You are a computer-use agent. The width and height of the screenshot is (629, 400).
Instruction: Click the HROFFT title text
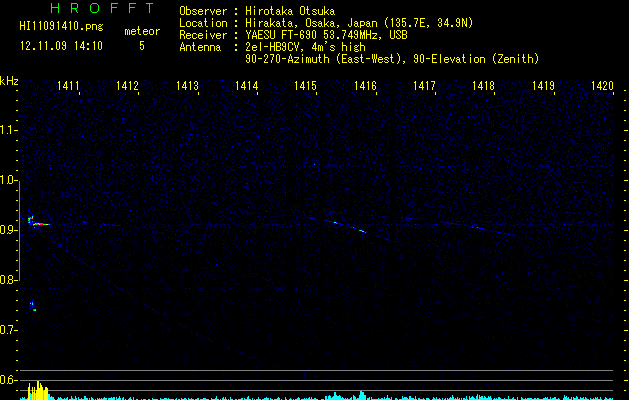102,8
